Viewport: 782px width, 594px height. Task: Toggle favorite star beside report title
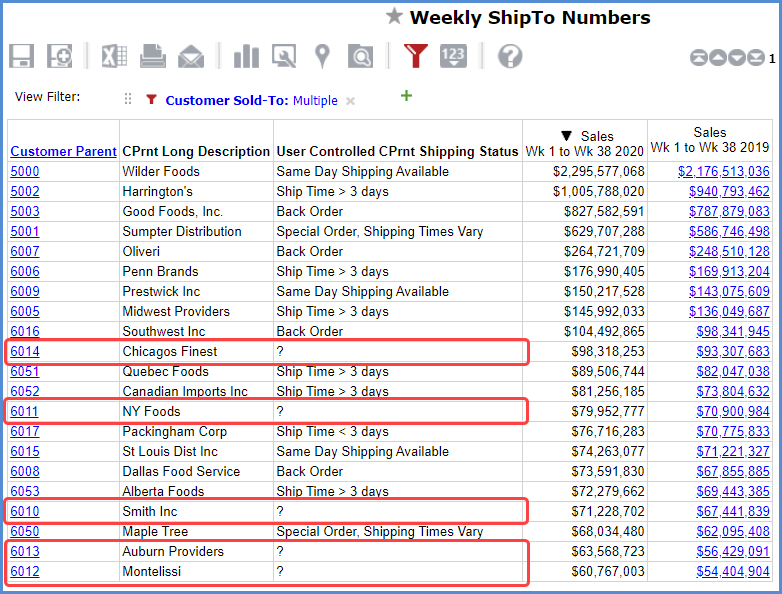(395, 17)
